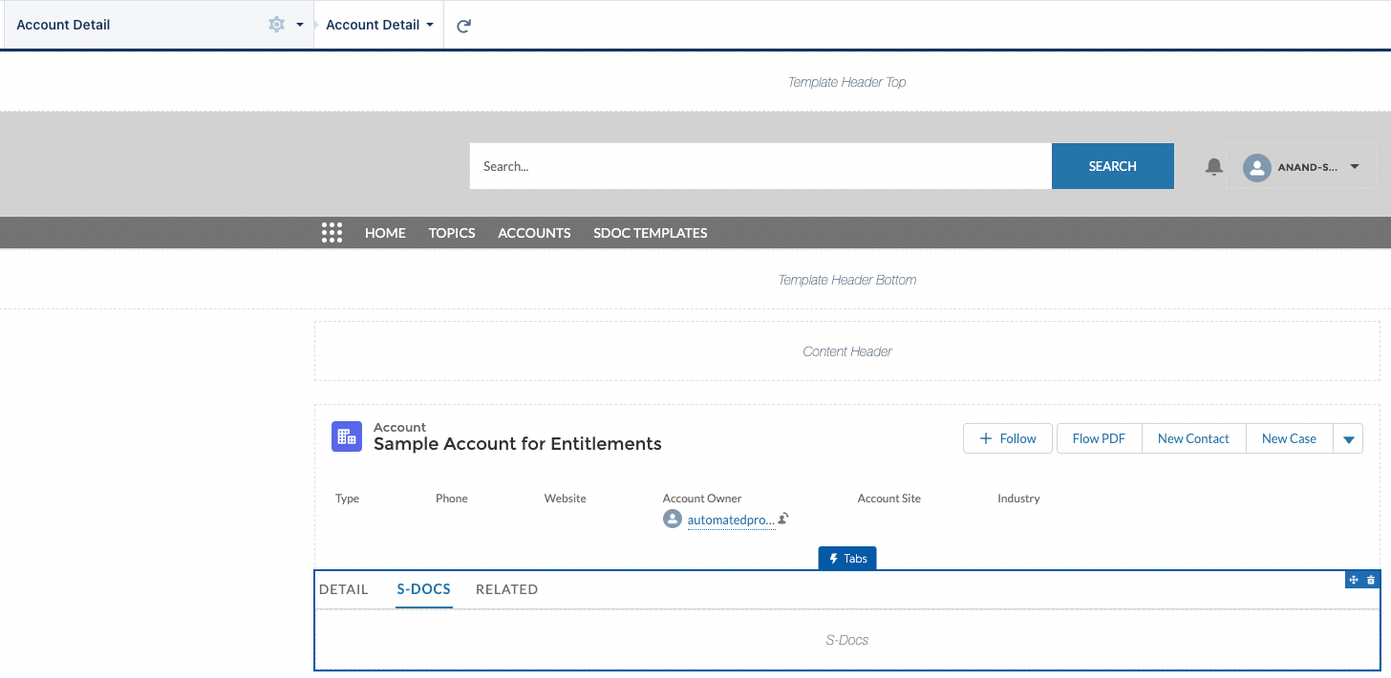Select the S-Docs content placeholder
The image size is (1391, 678).
(x=847, y=640)
